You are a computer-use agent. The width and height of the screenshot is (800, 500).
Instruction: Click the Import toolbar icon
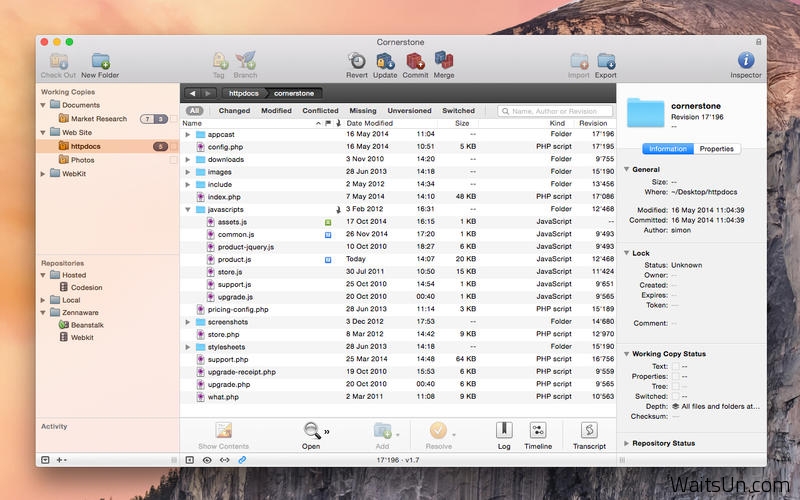click(x=579, y=61)
